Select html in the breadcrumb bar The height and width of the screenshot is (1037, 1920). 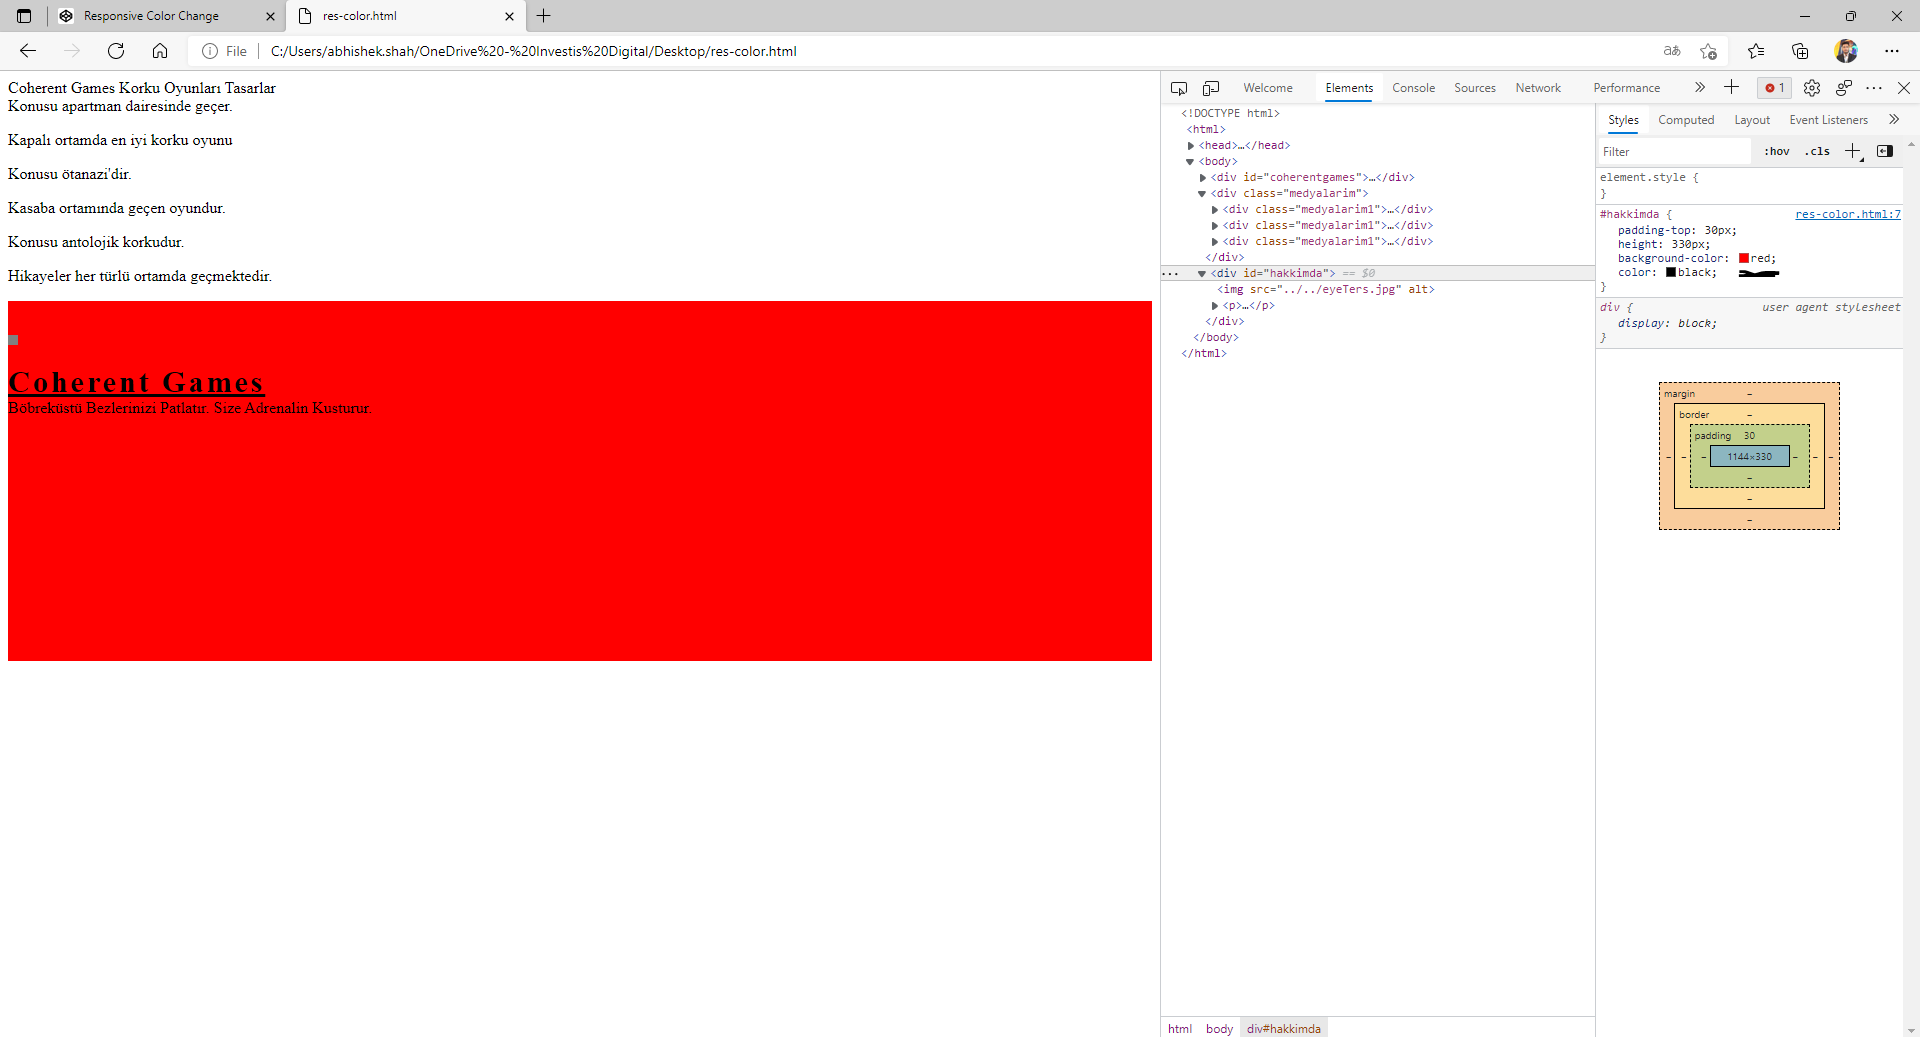pos(1180,1028)
